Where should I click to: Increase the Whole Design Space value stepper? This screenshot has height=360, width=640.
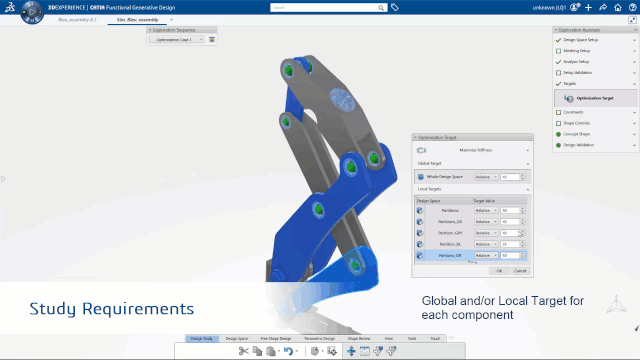[x=522, y=176]
